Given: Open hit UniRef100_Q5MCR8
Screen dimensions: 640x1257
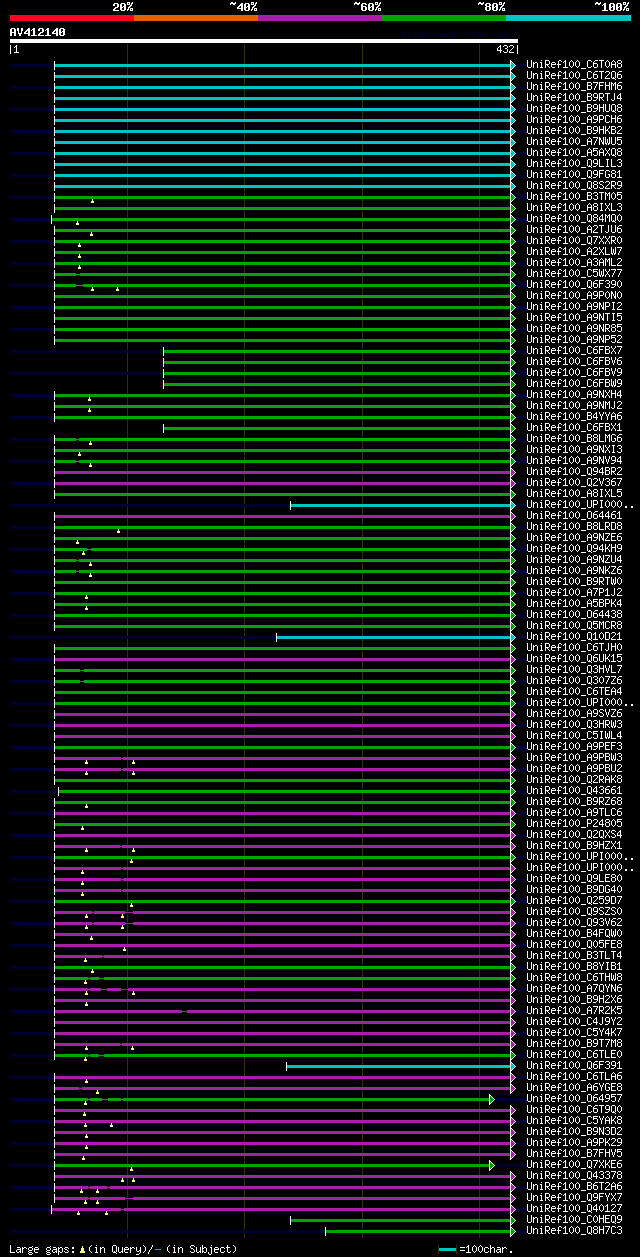Looking at the screenshot, I should coord(574,625).
